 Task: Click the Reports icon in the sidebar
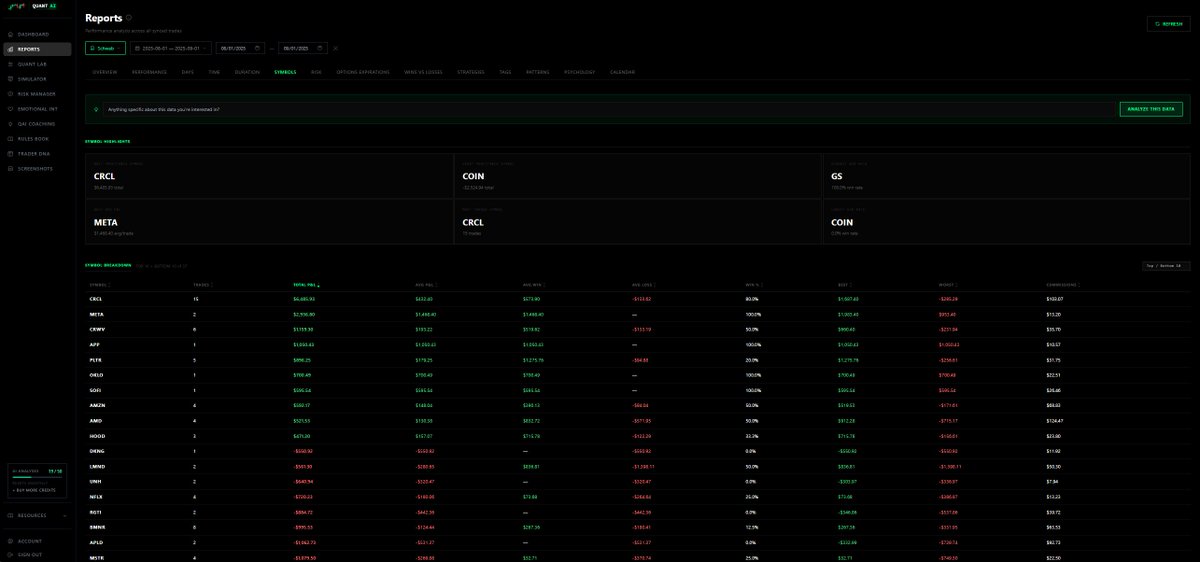[10, 49]
